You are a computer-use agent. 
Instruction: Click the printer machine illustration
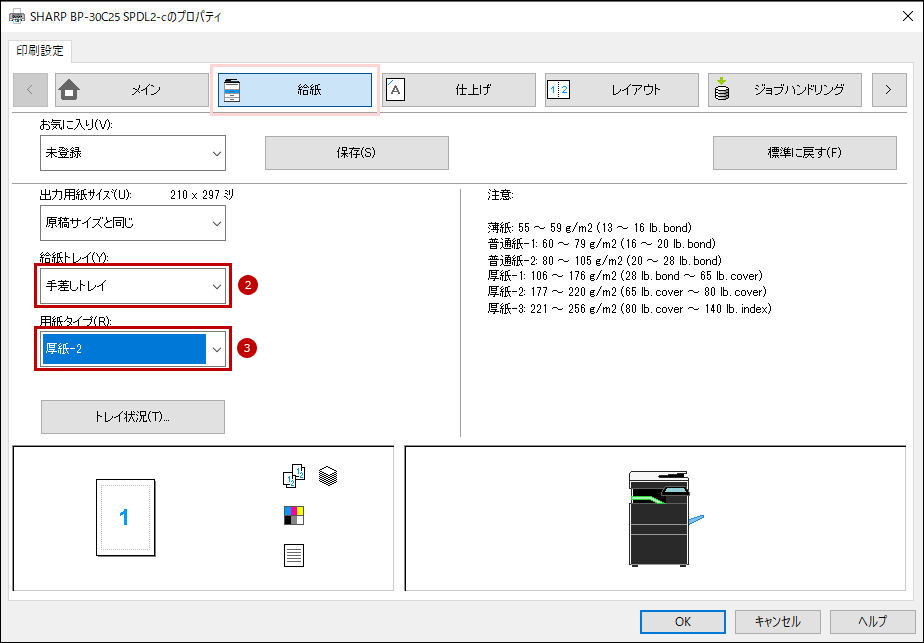tap(665, 519)
